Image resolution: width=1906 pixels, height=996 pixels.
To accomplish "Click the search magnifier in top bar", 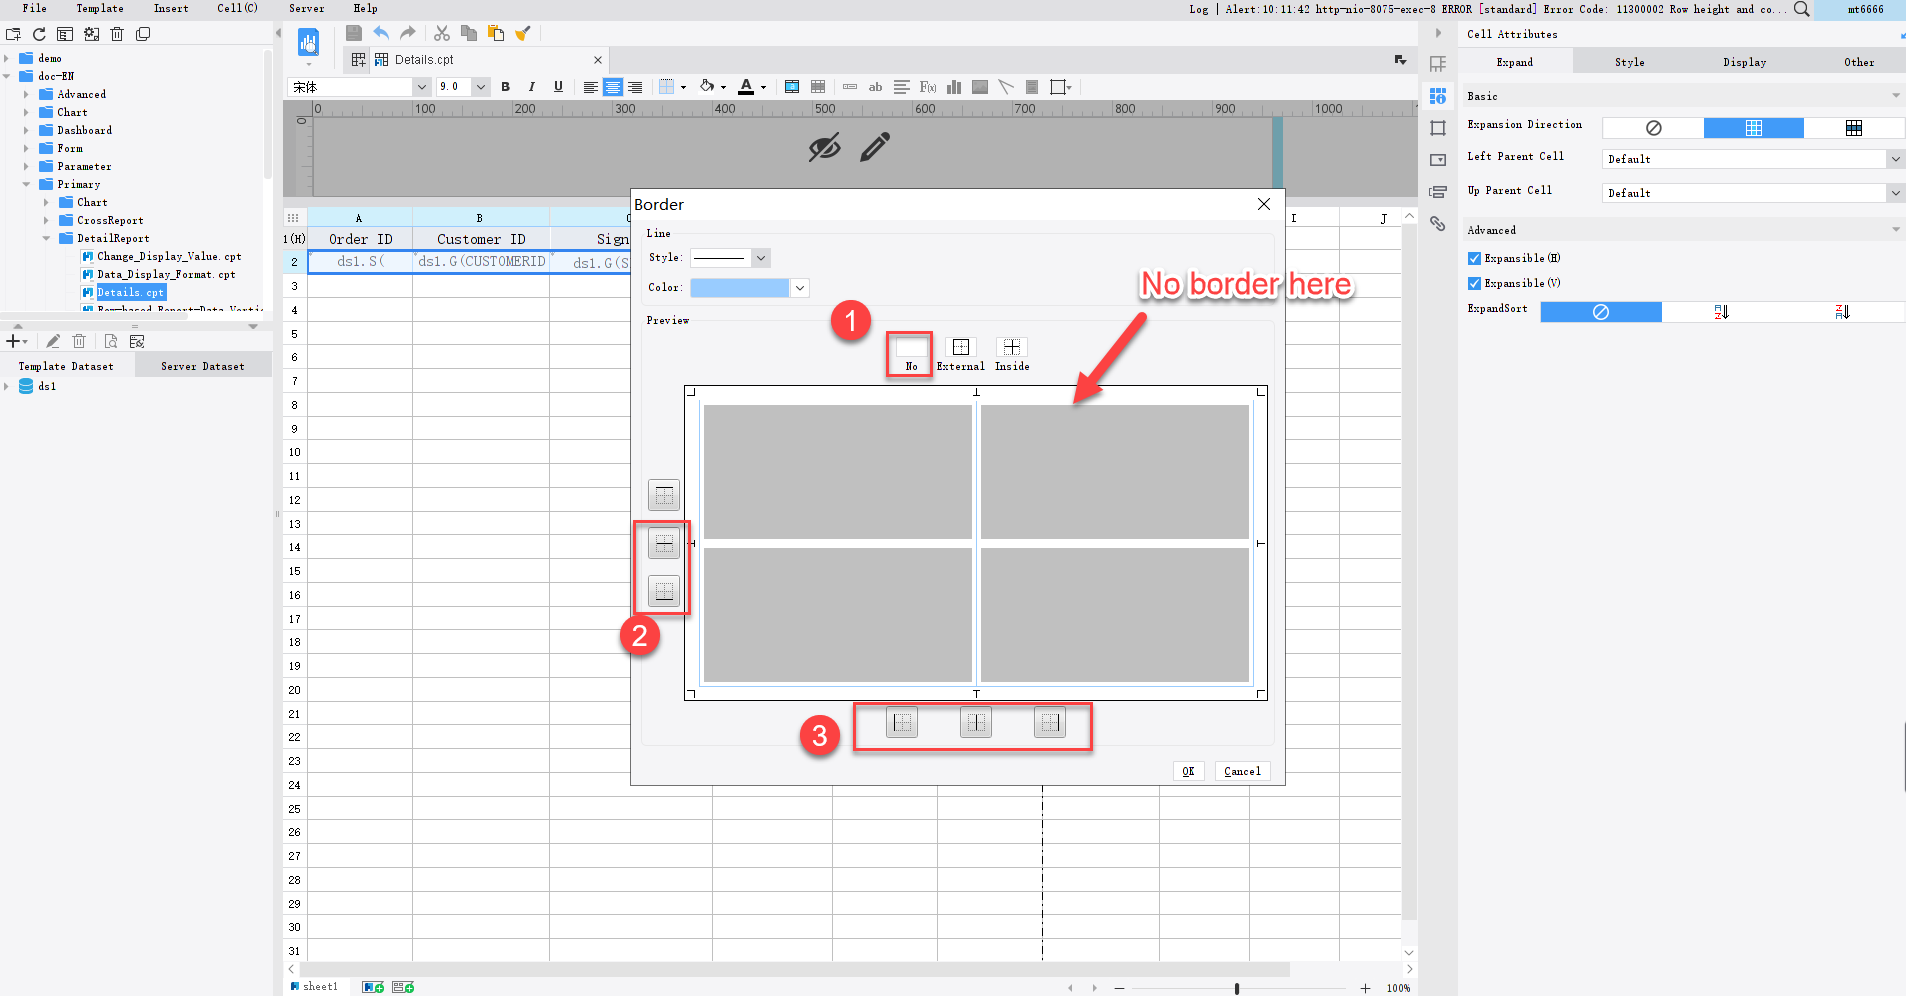I will [1801, 9].
